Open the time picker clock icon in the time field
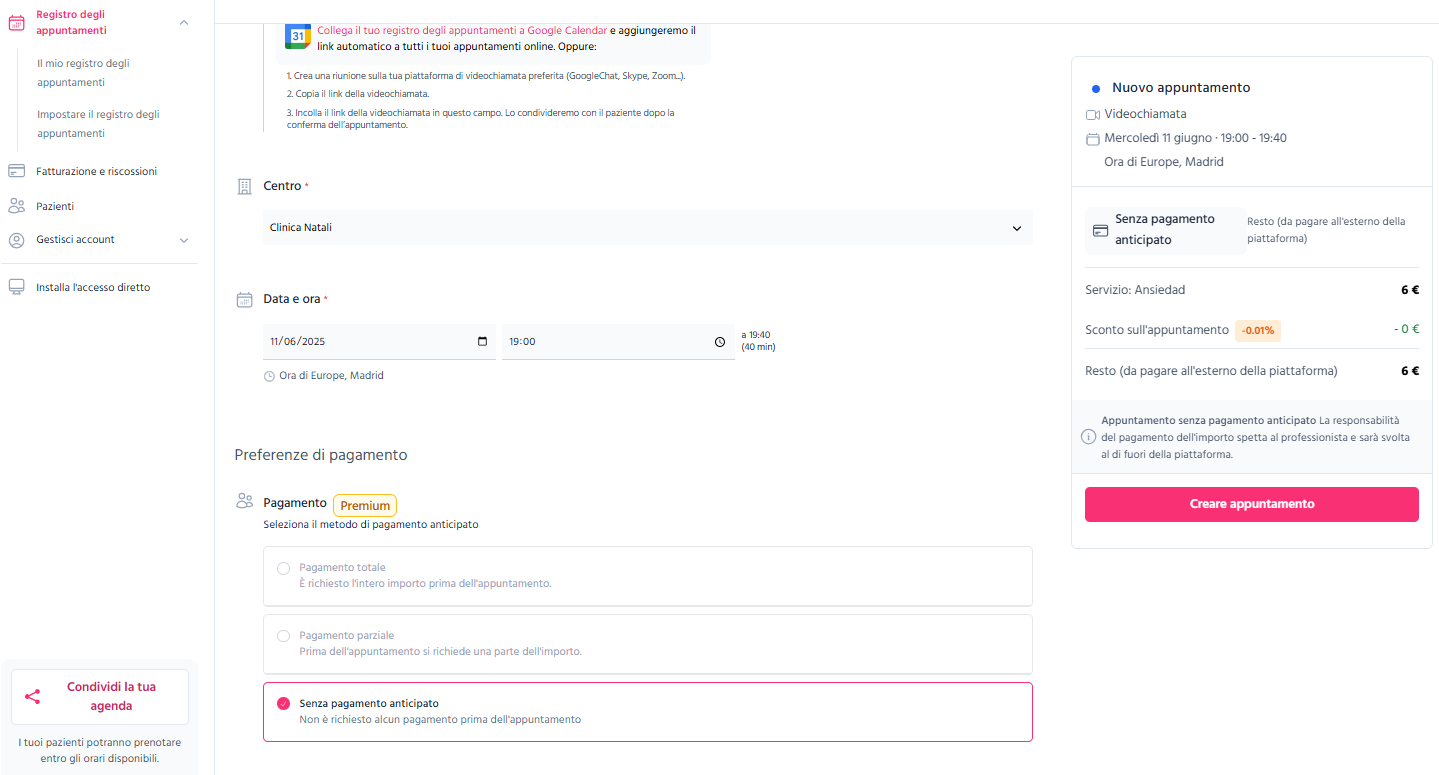 point(720,342)
